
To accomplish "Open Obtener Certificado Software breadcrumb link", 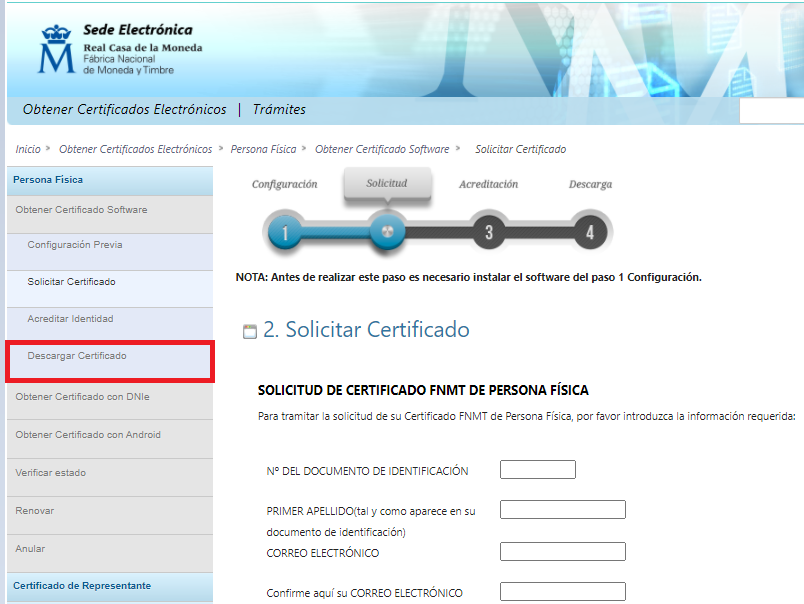I will pyautogui.click(x=382, y=149).
